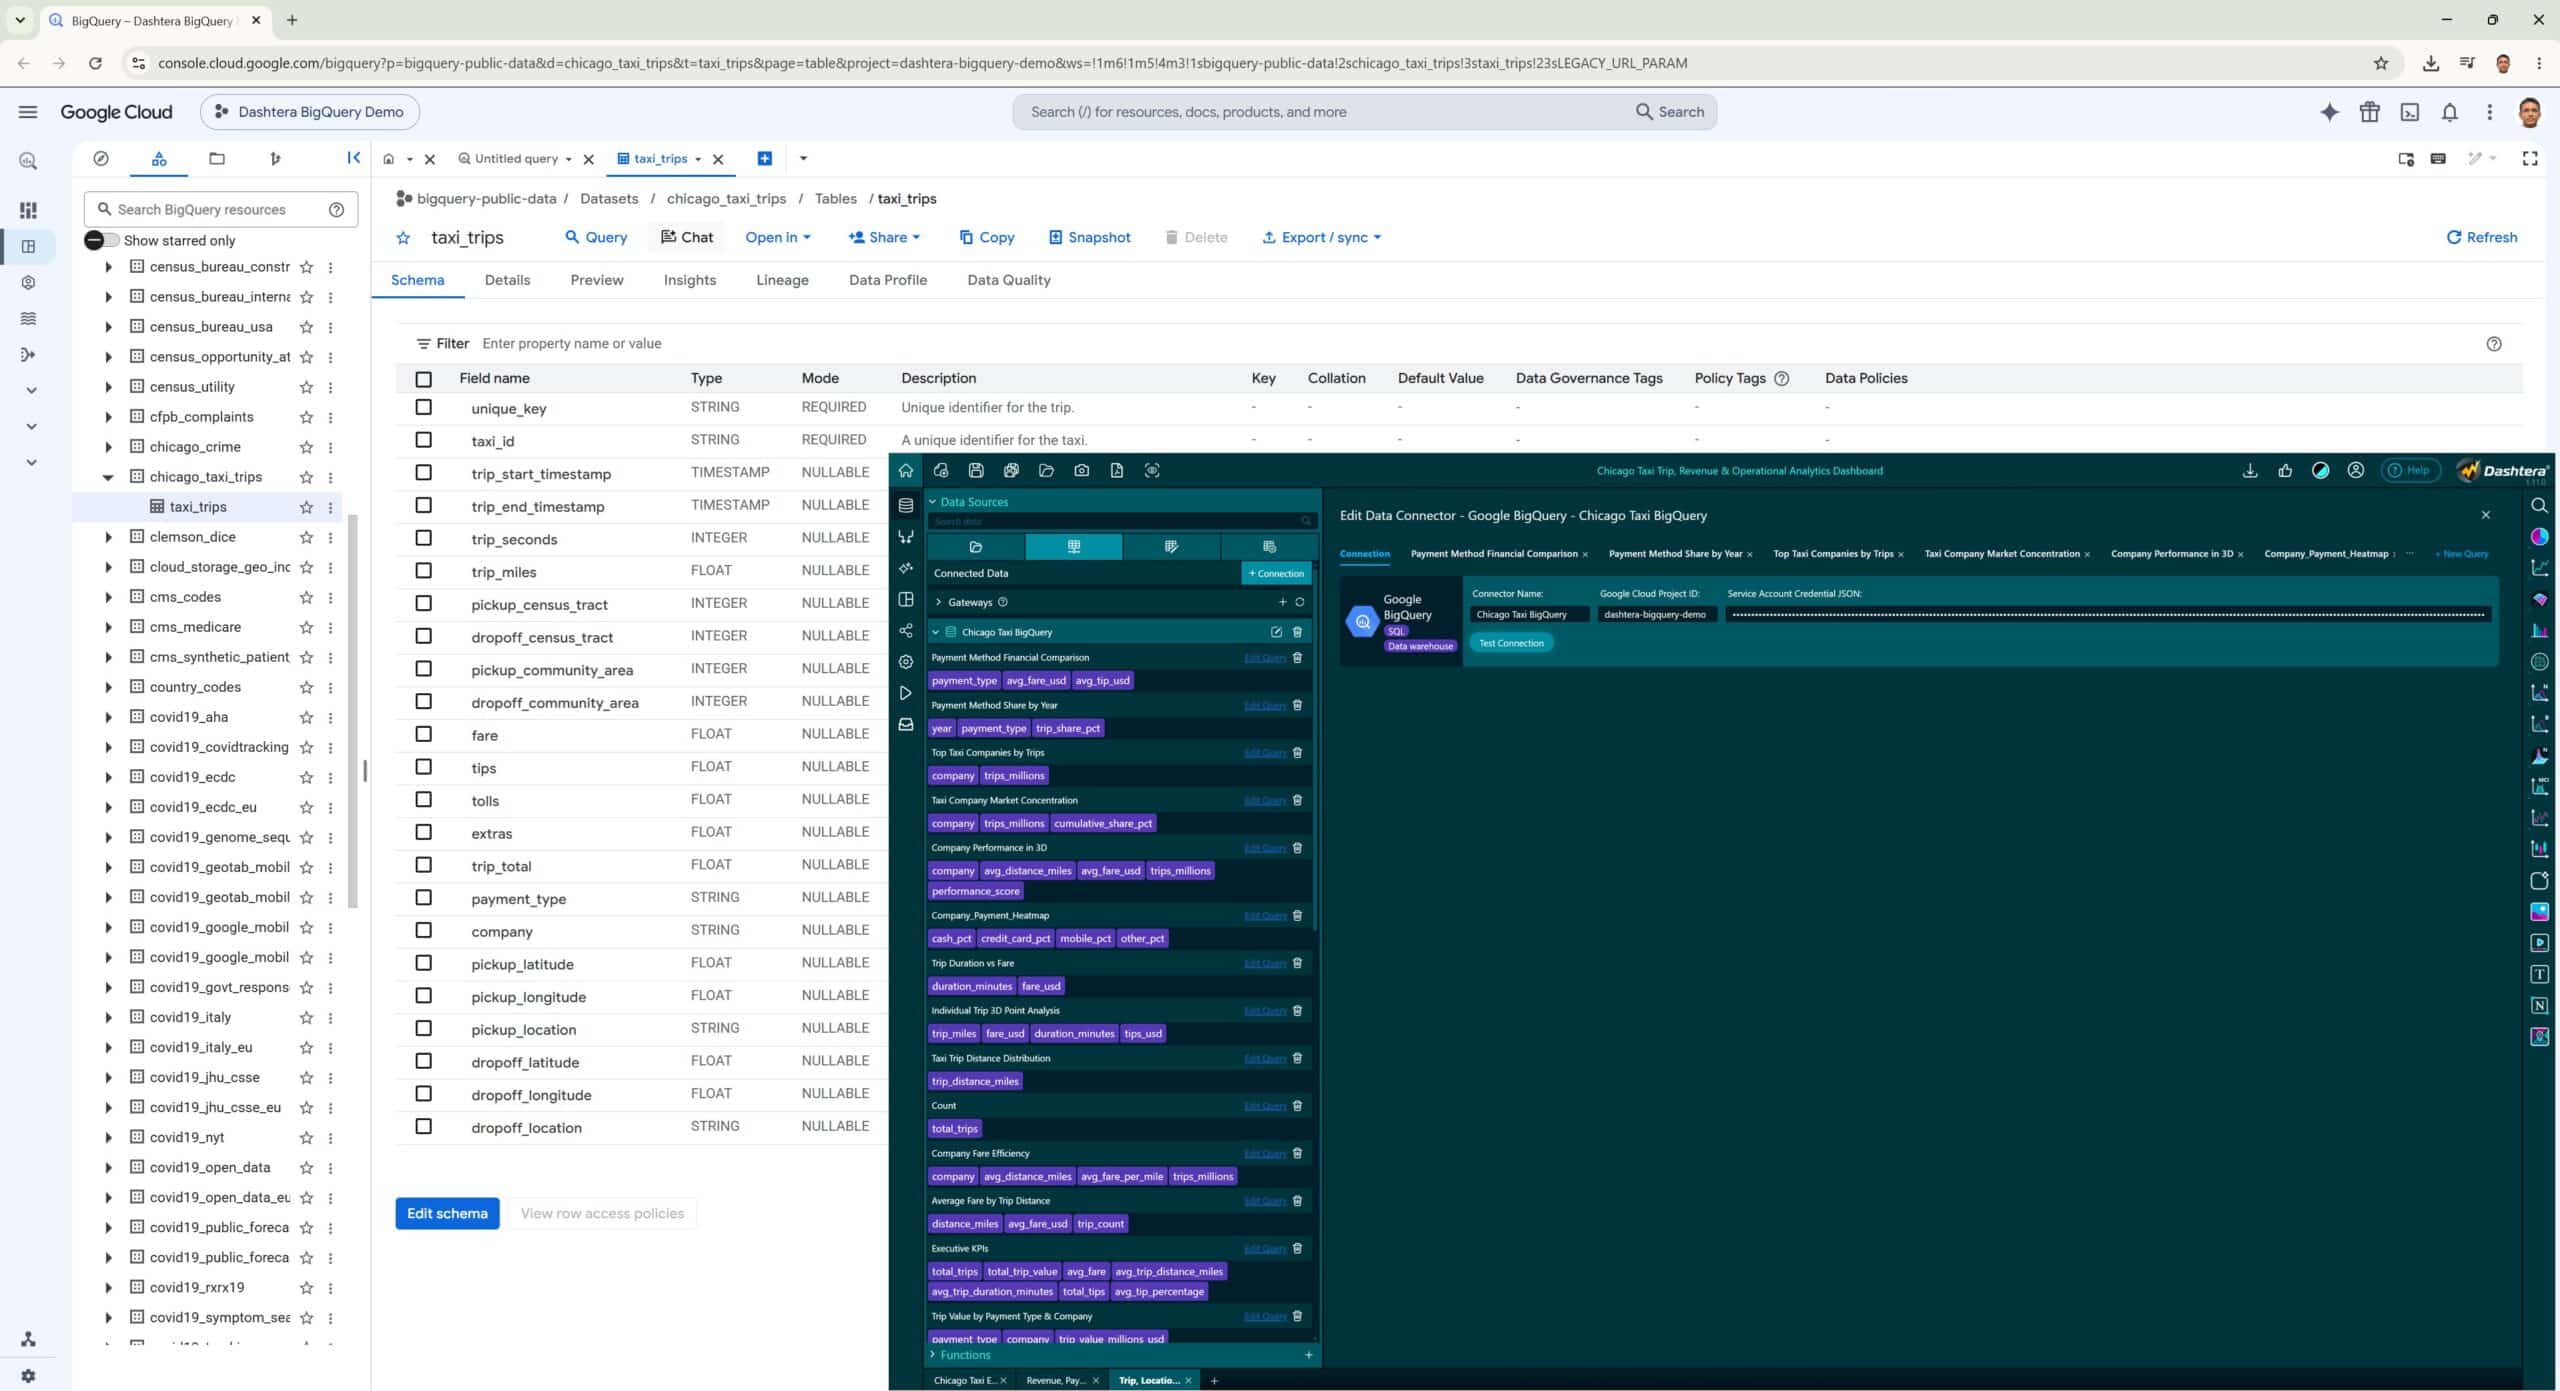Open the 'Open in' dropdown
Viewport: 2560px width, 1391px height.
(777, 237)
